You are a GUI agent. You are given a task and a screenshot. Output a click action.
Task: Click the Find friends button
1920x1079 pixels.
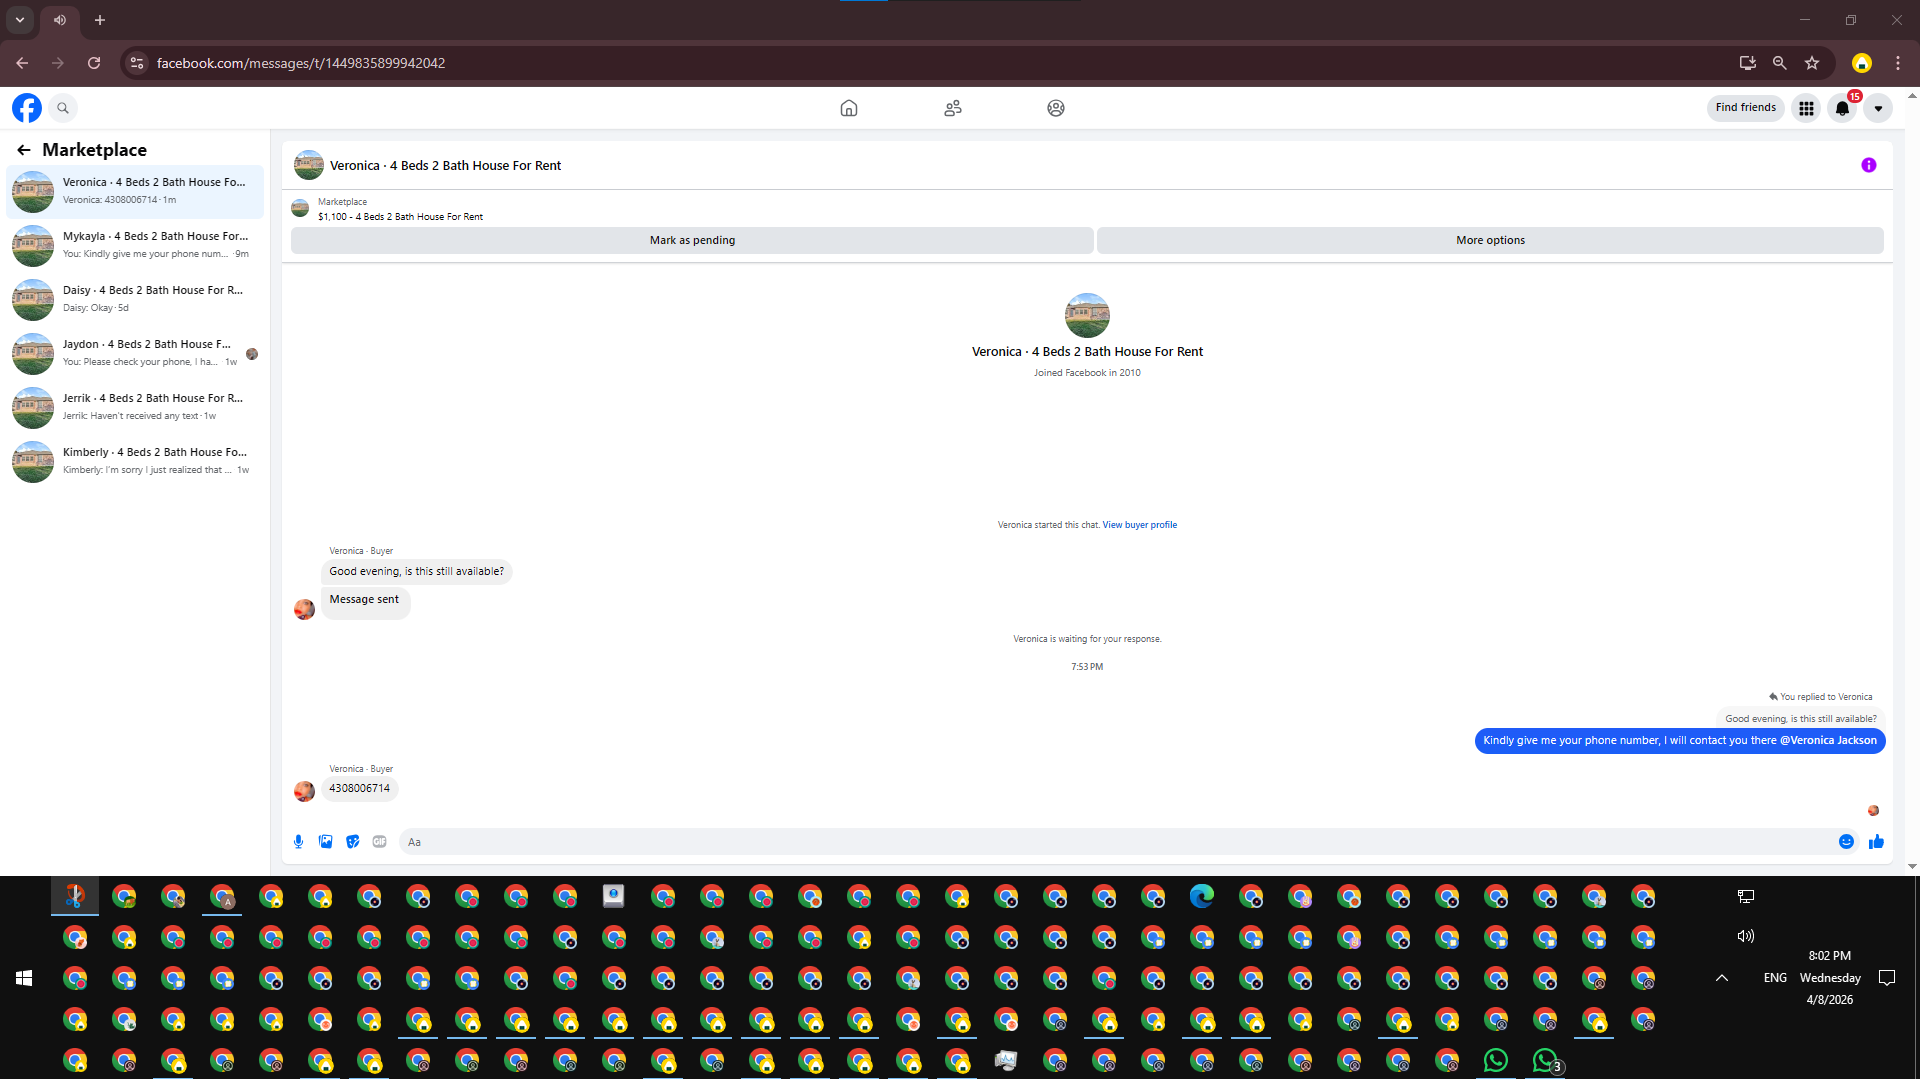(x=1746, y=108)
